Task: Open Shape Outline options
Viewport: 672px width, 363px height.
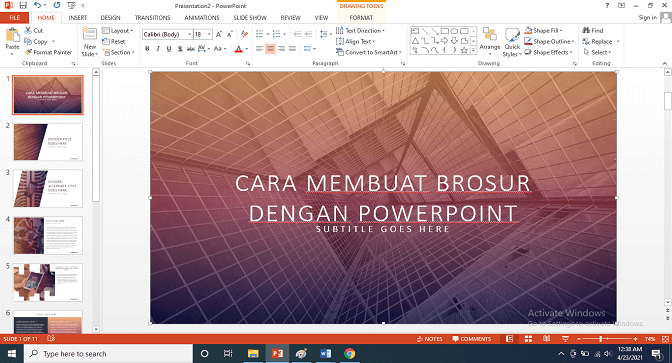Action: [549, 42]
